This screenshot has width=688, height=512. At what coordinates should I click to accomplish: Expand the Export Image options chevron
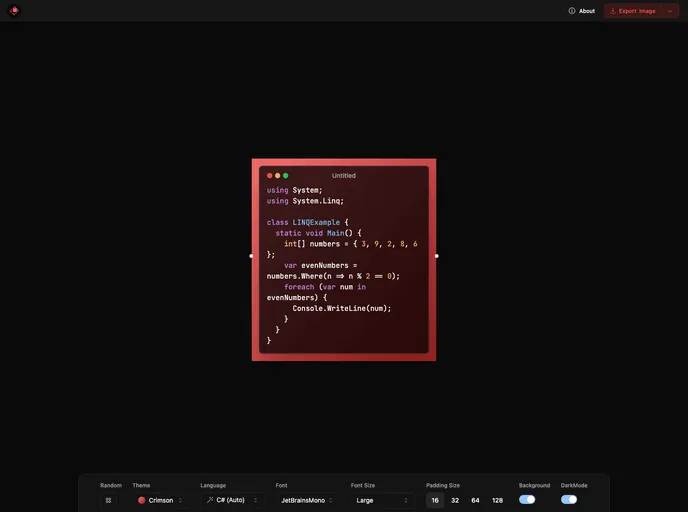click(670, 11)
